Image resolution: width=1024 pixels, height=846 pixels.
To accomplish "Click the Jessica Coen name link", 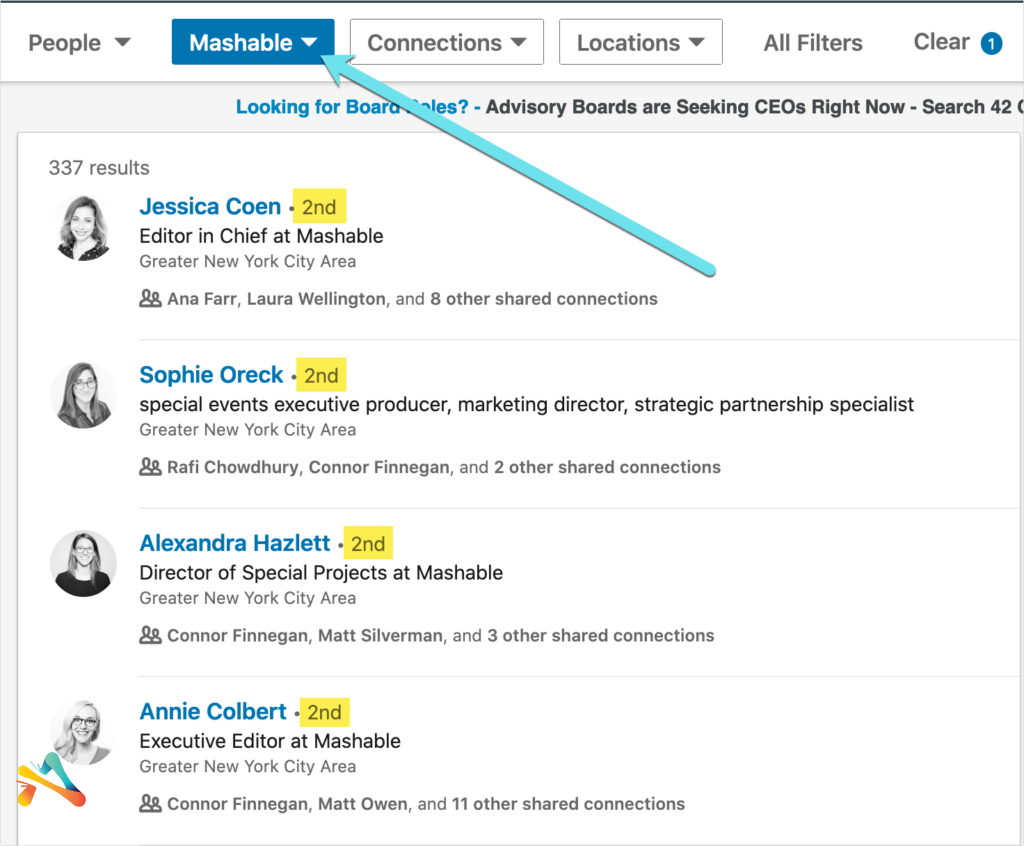I will (x=210, y=207).
